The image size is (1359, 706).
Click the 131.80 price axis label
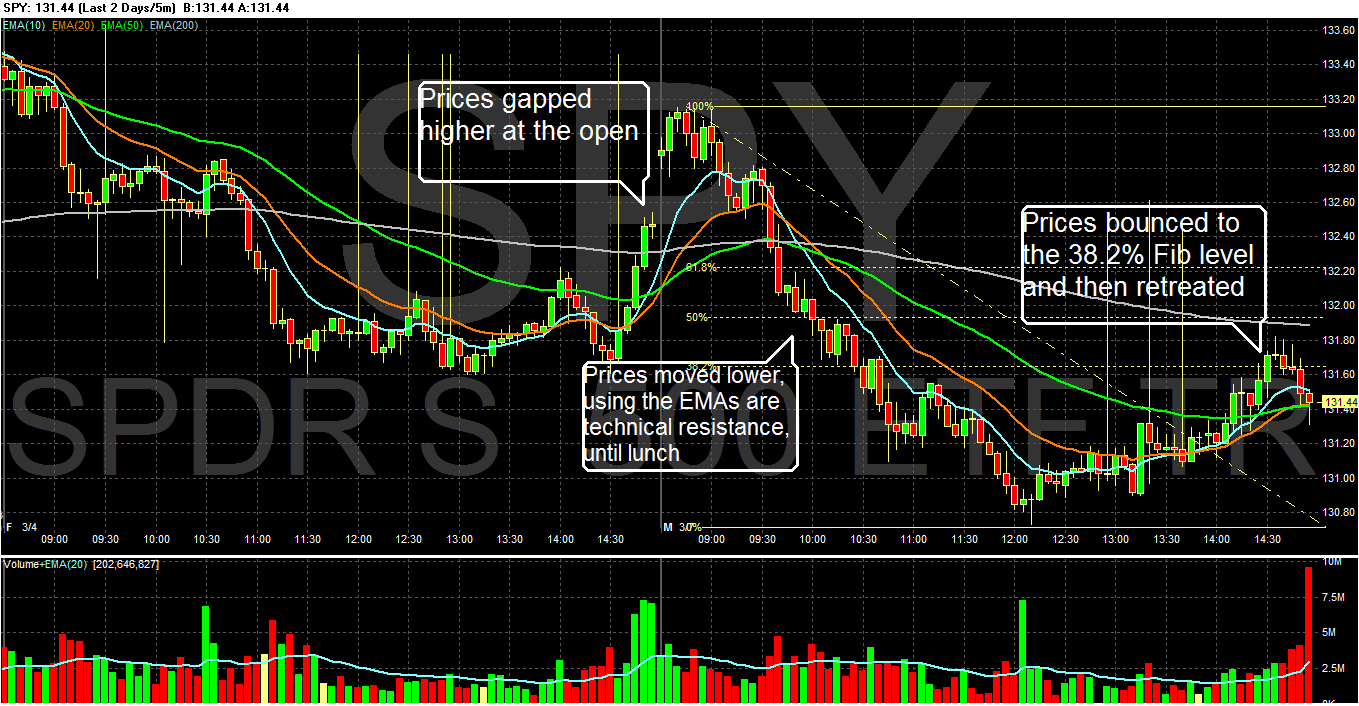coord(1338,340)
